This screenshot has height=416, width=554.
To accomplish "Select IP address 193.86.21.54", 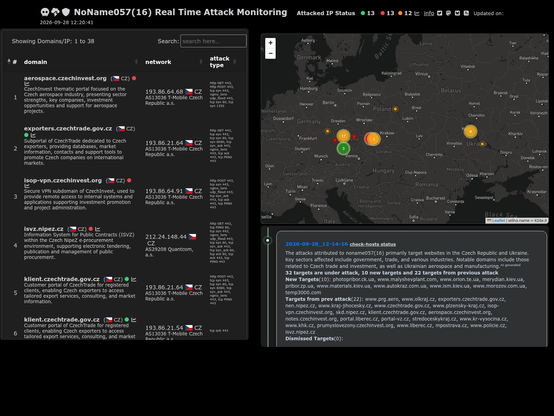I will click(164, 328).
